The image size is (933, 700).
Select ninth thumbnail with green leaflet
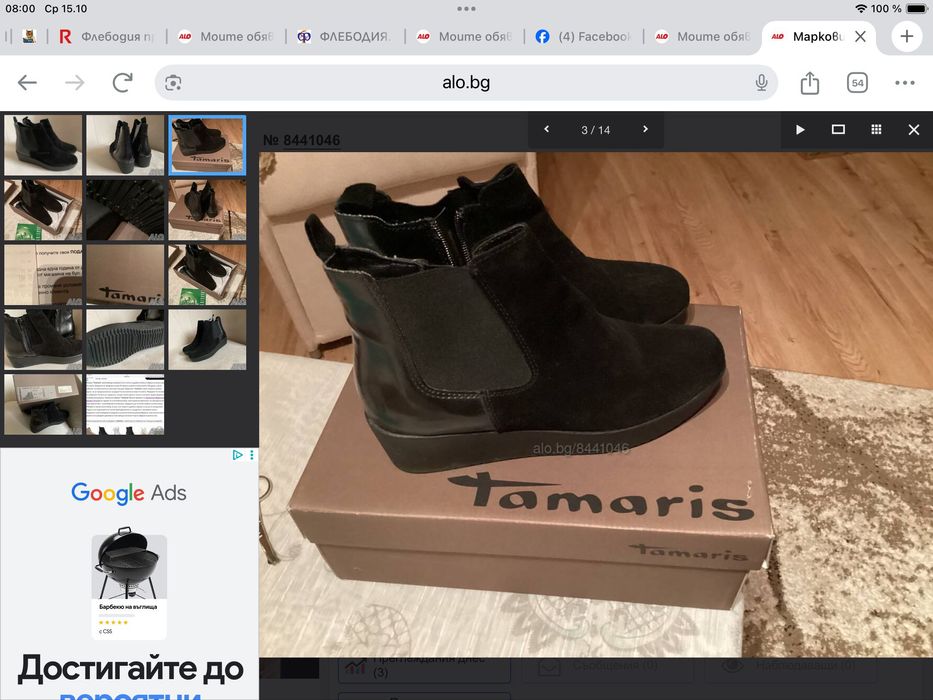[207, 275]
